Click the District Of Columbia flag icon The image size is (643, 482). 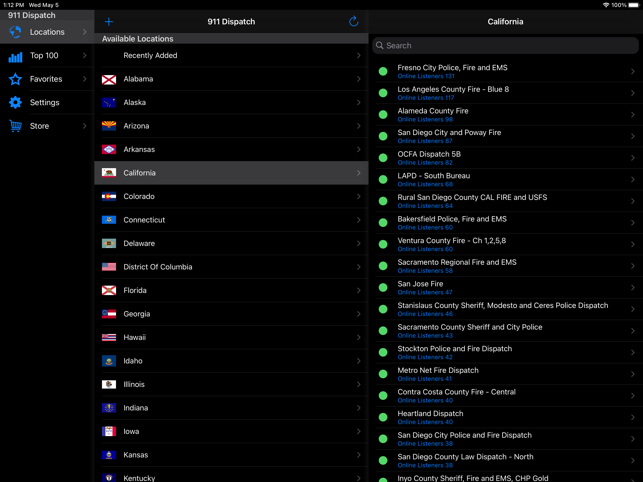coord(109,267)
